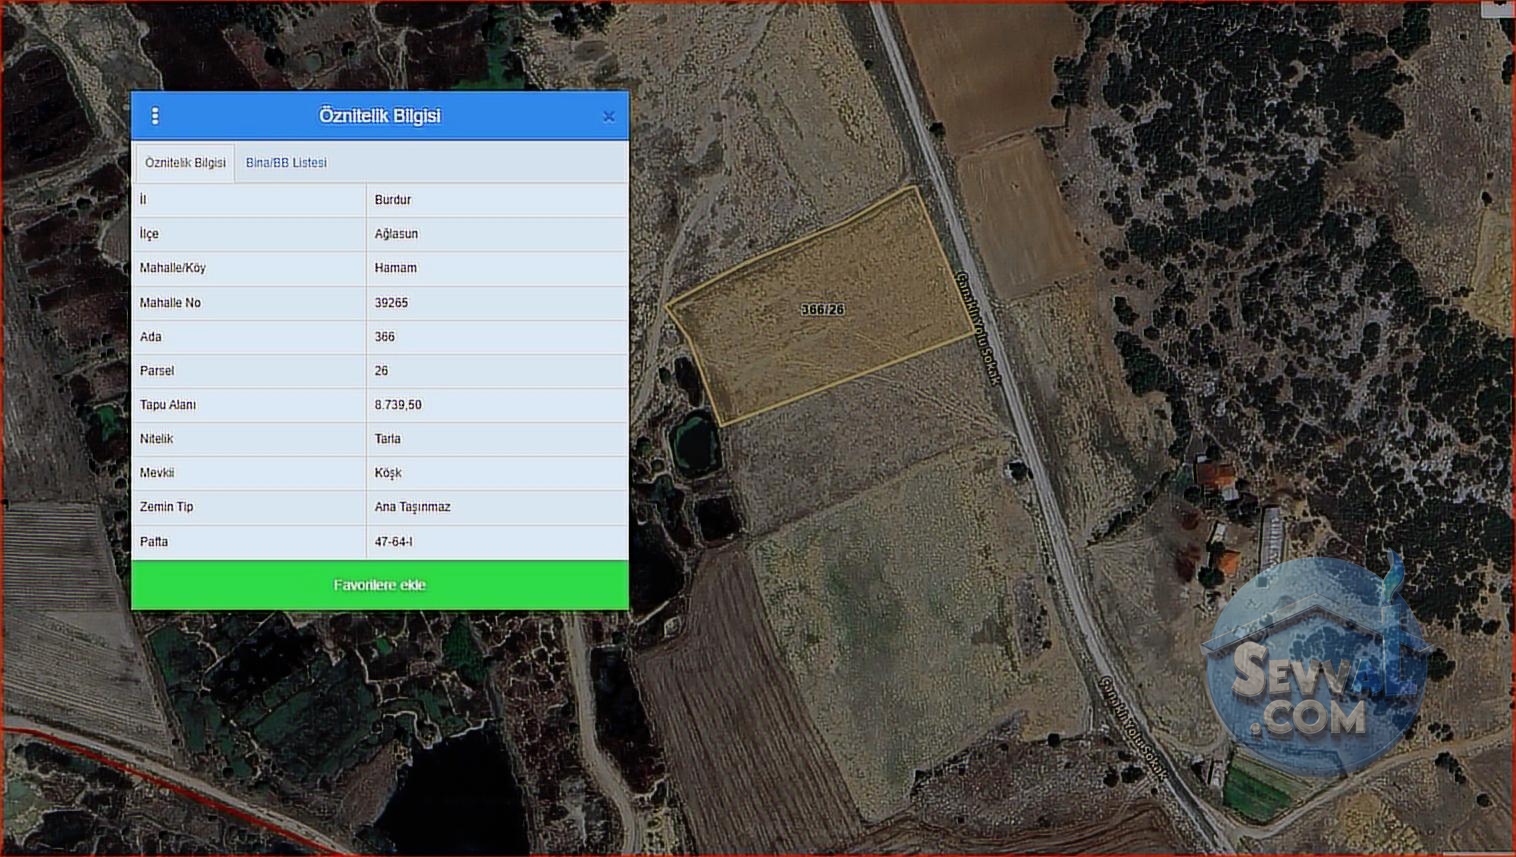
Task: Click the Zemin Tip value Ana Taşınmaz
Action: click(413, 507)
